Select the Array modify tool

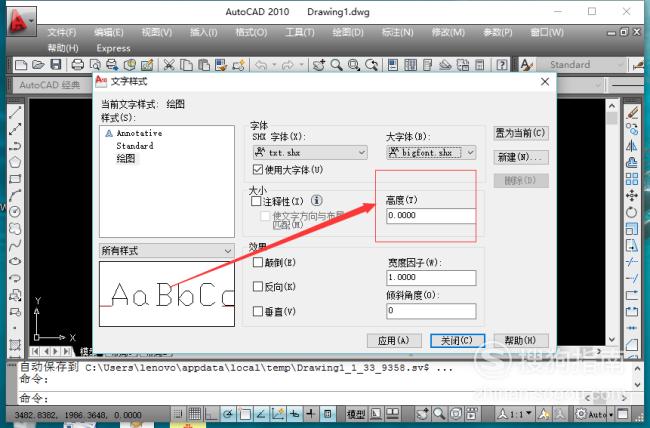click(x=632, y=179)
